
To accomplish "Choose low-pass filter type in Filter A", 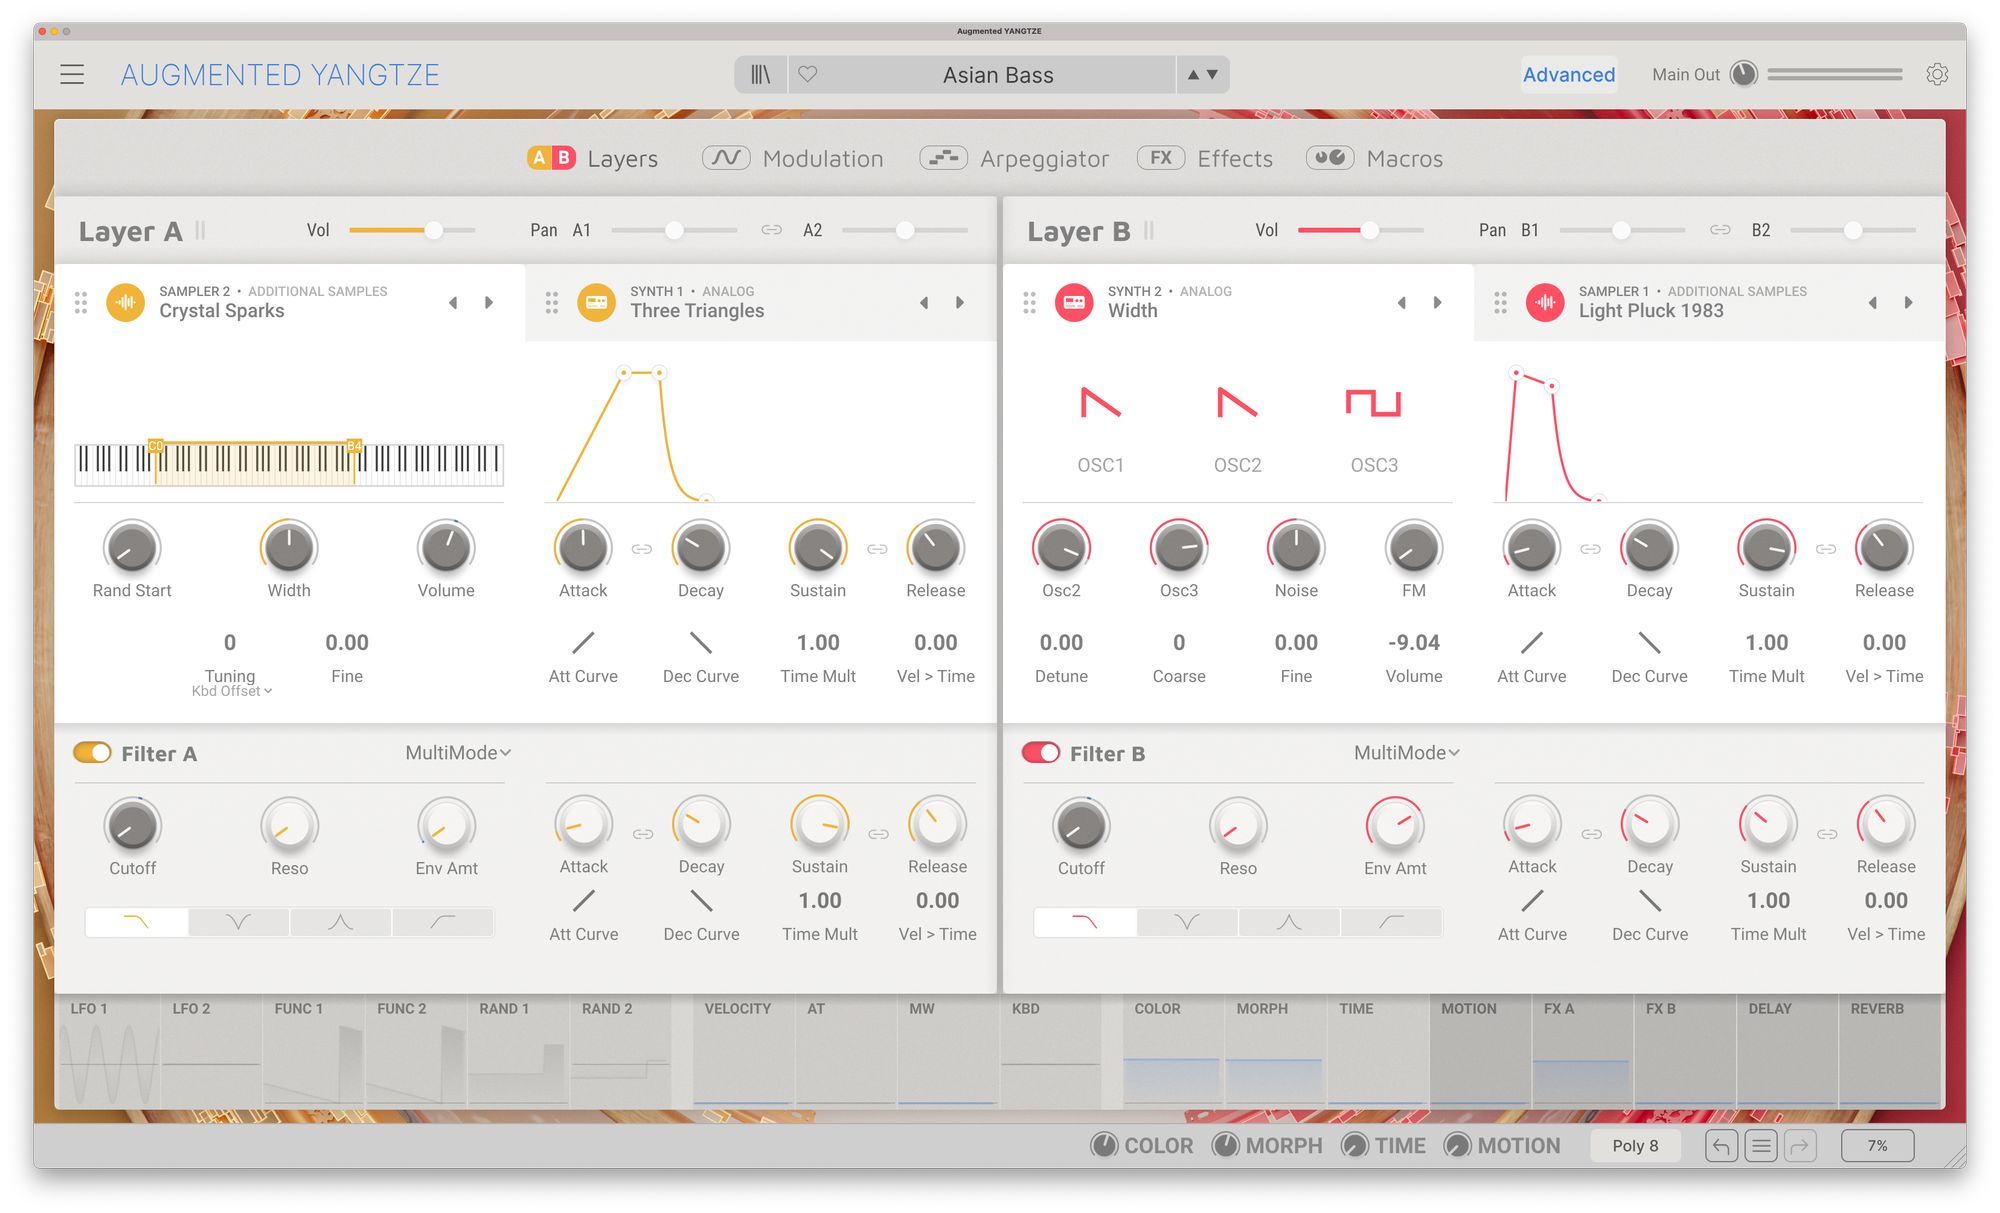I will tap(136, 922).
